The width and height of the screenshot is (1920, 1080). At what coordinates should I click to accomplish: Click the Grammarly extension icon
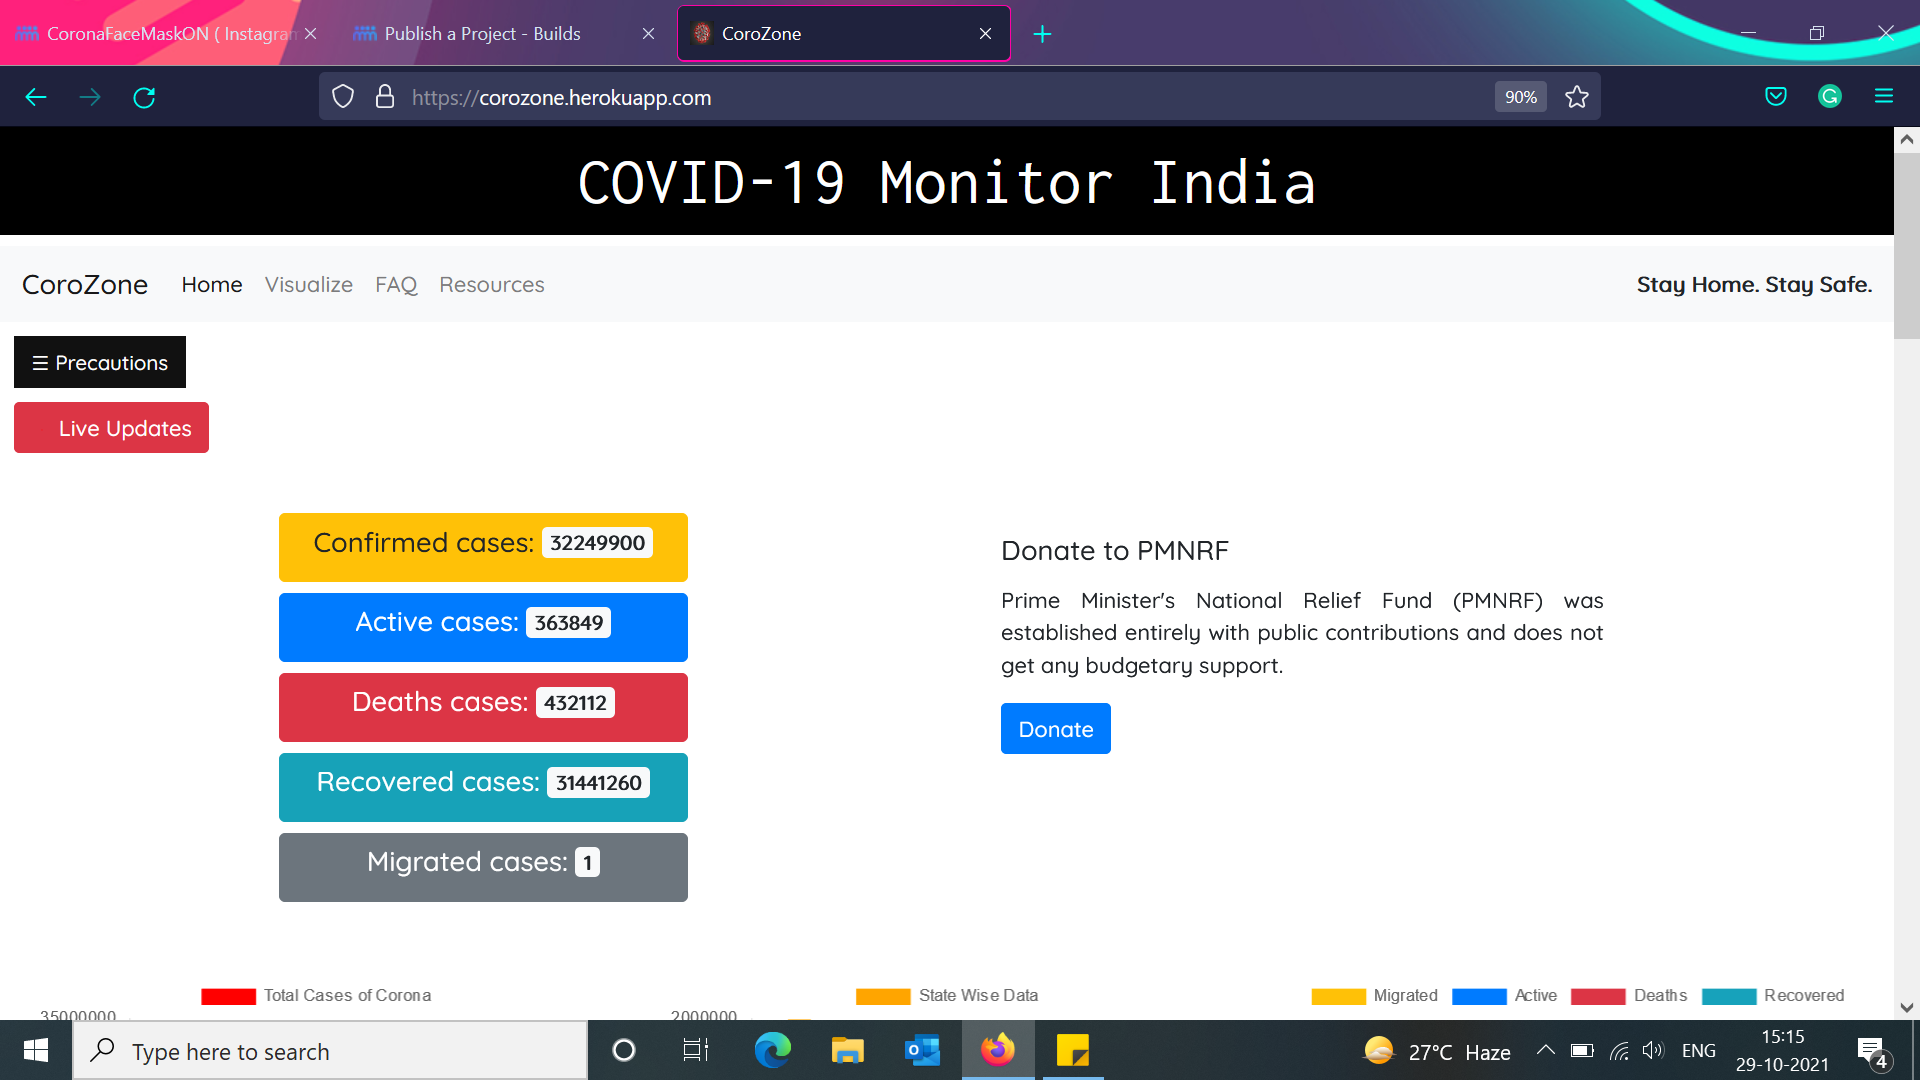click(x=1830, y=97)
